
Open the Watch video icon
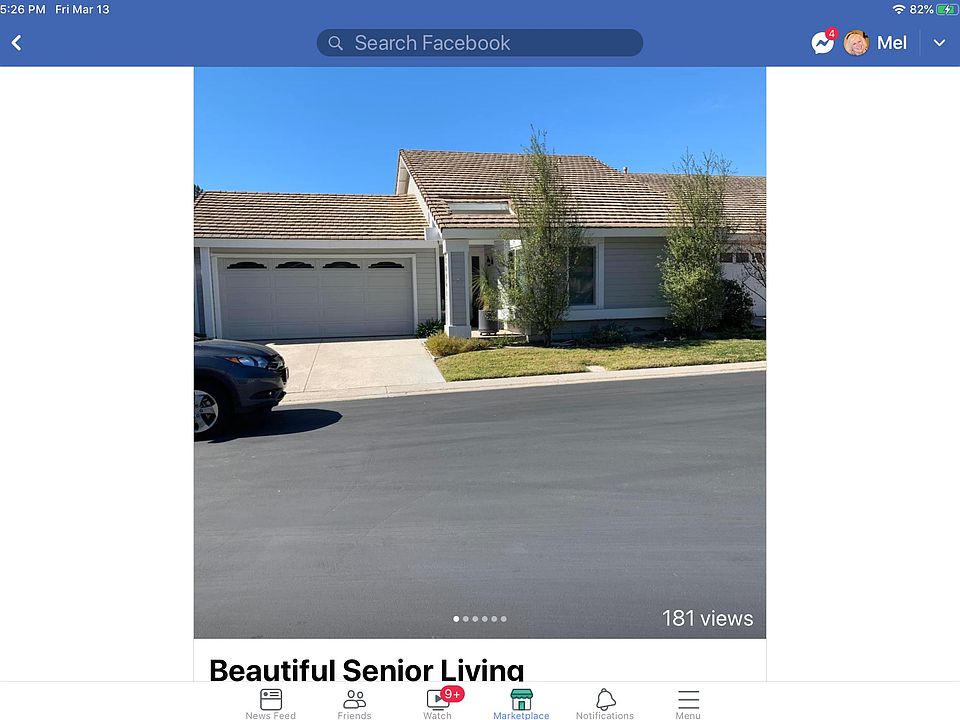[438, 699]
